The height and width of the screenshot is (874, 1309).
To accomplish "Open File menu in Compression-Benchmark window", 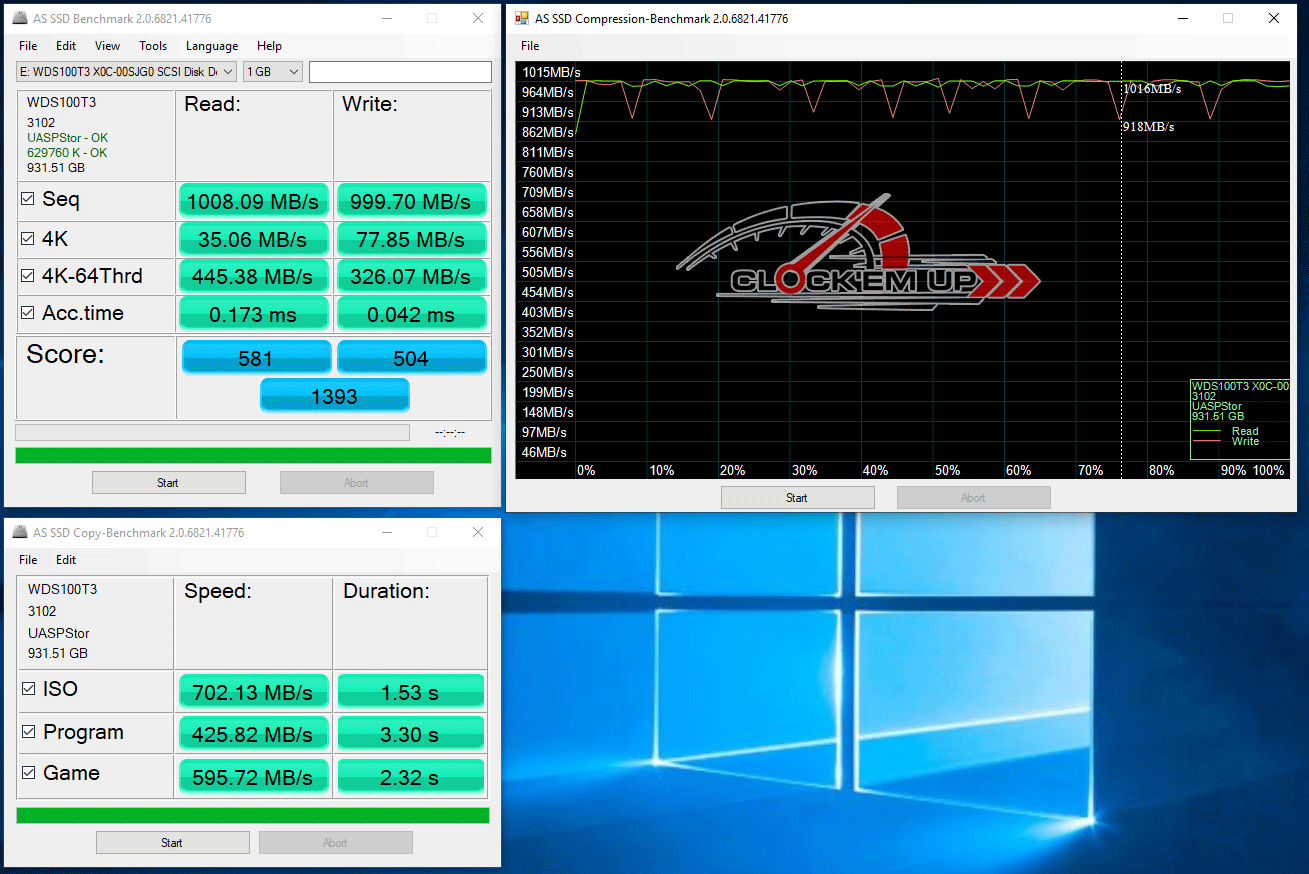I will (530, 46).
